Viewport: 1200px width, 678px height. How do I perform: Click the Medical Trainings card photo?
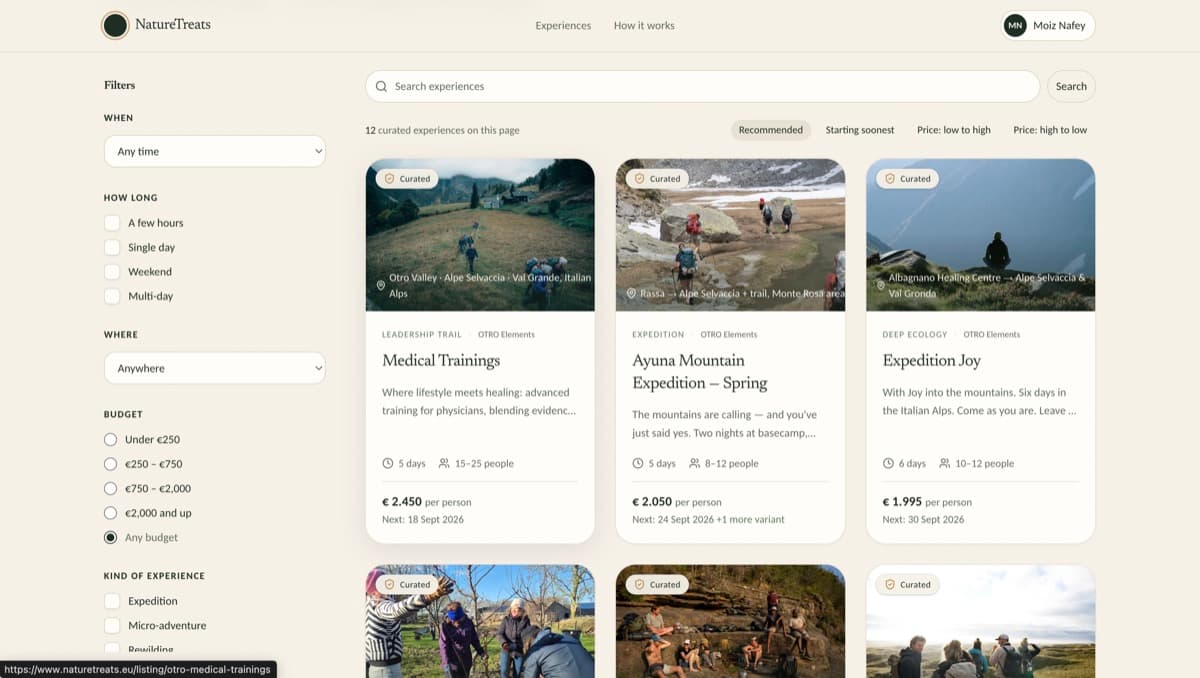(480, 235)
